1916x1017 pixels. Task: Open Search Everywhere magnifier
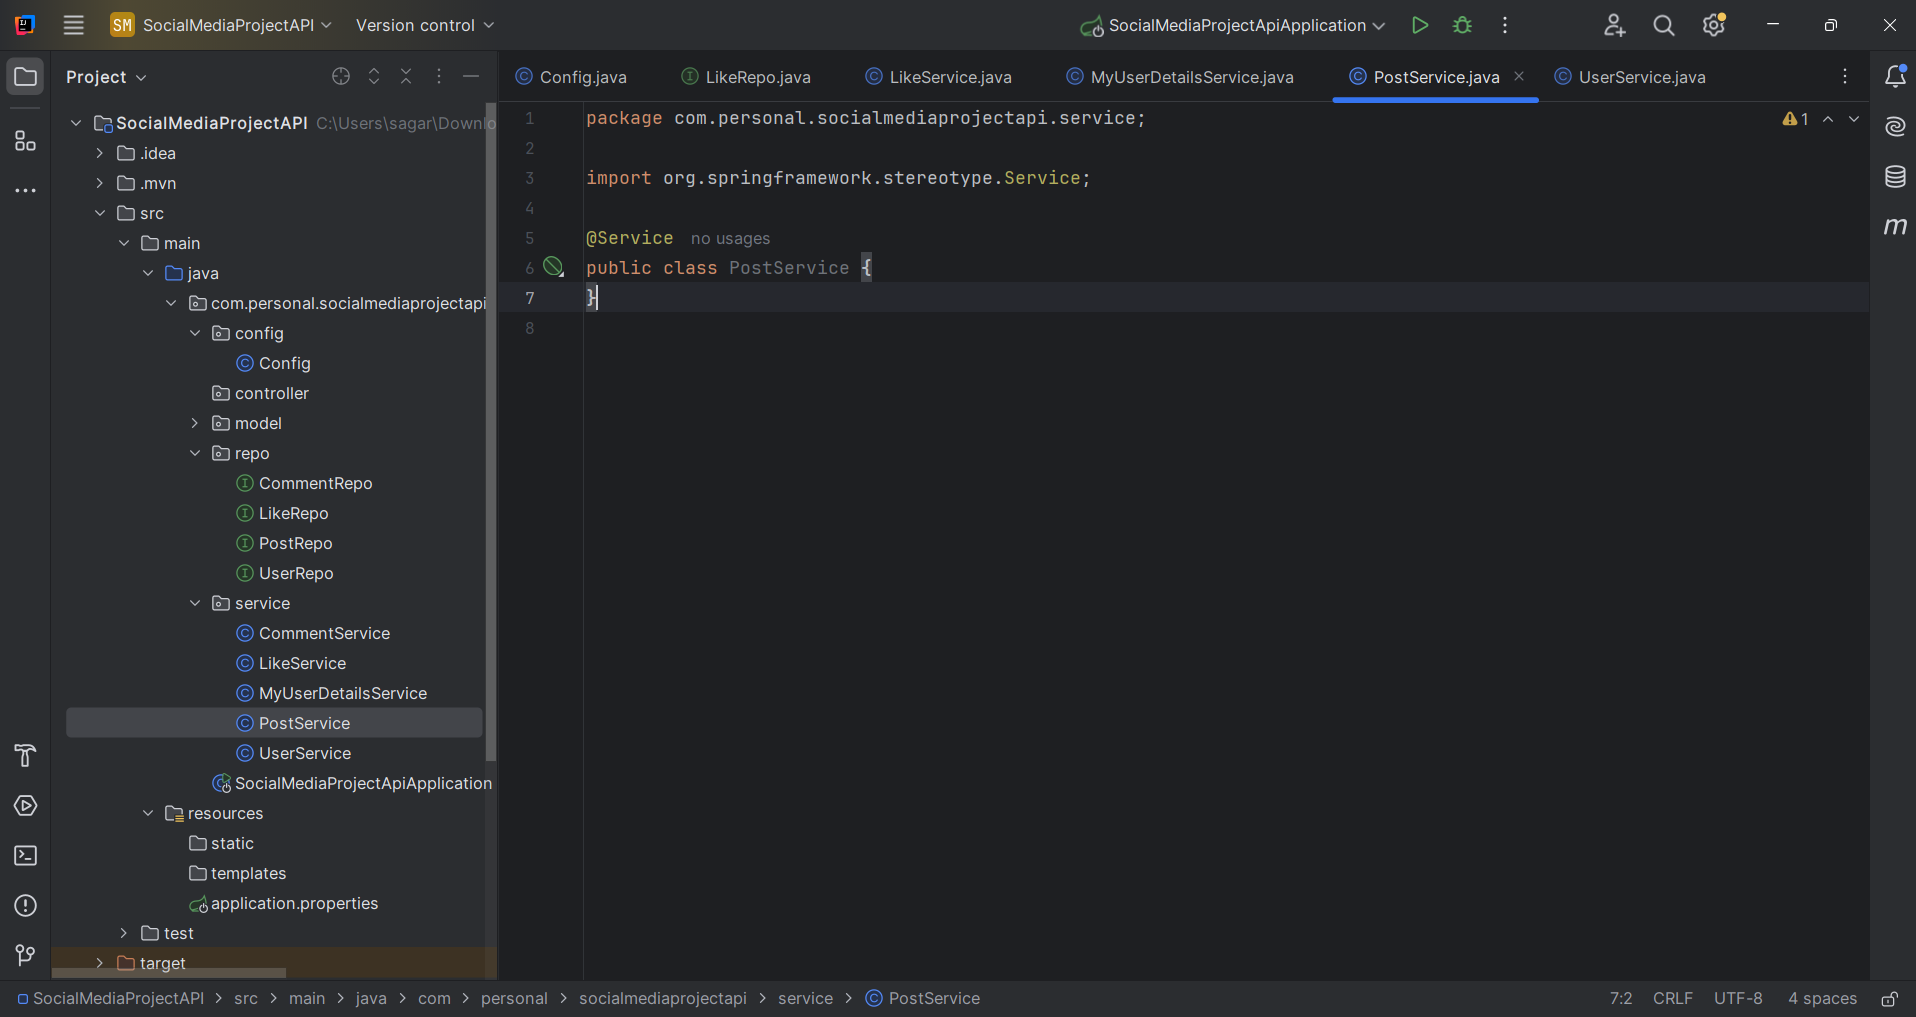coord(1663,25)
